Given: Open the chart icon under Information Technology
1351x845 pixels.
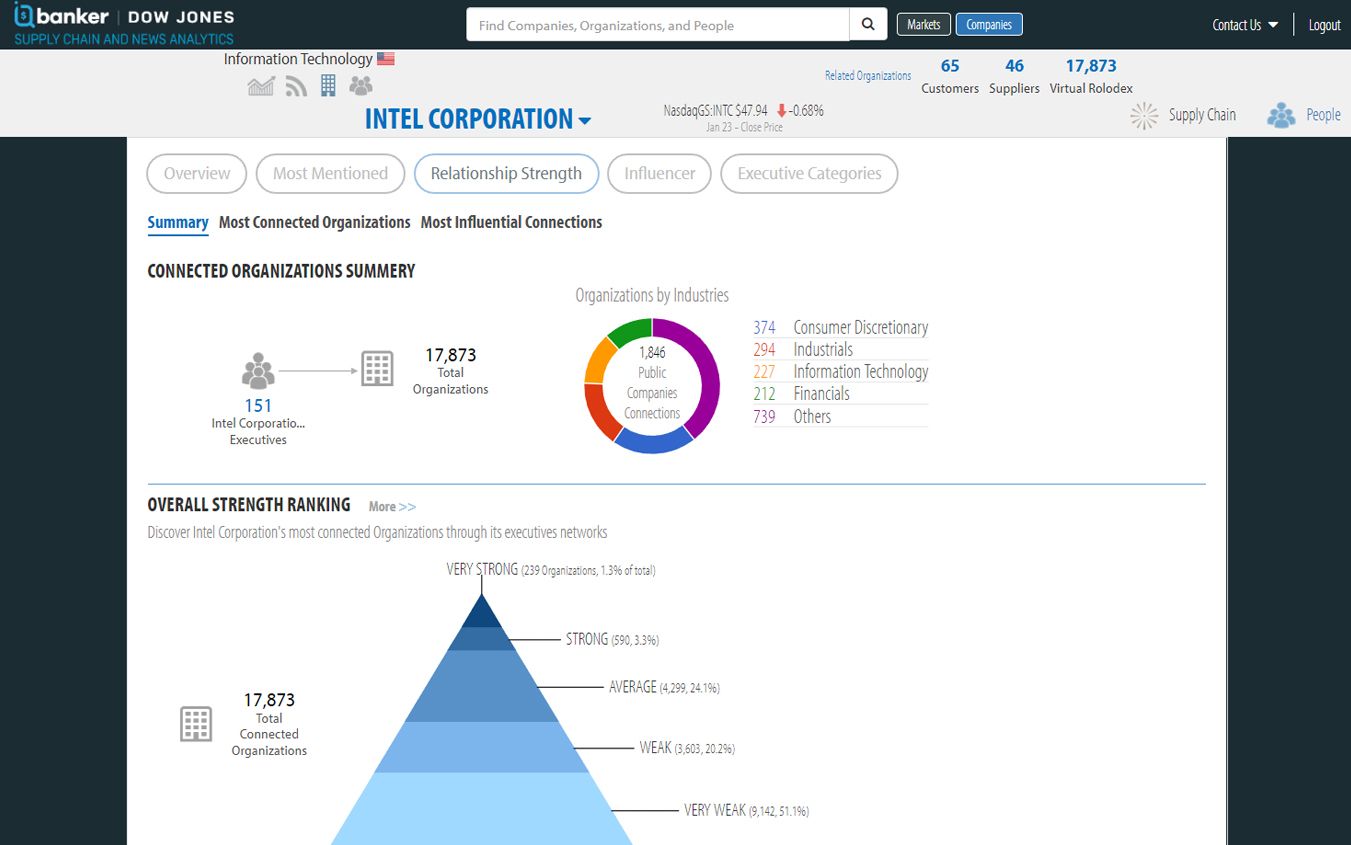Looking at the screenshot, I should pos(261,86).
